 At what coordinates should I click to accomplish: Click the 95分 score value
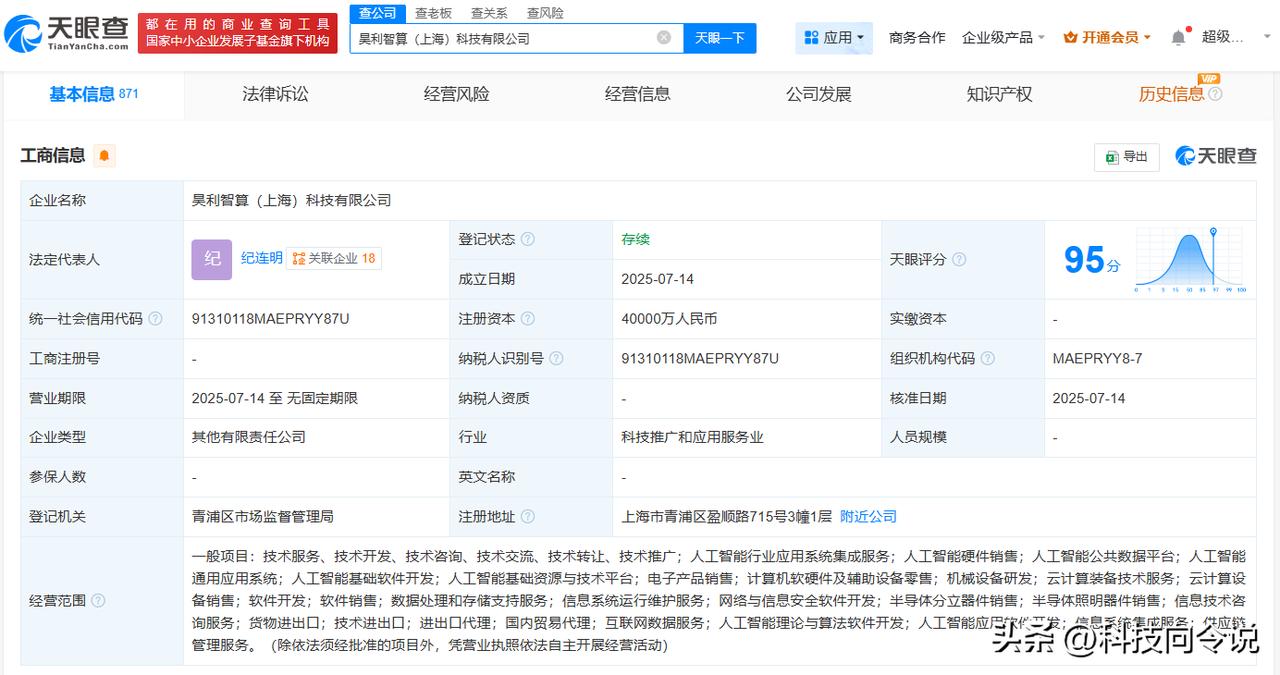point(1092,260)
